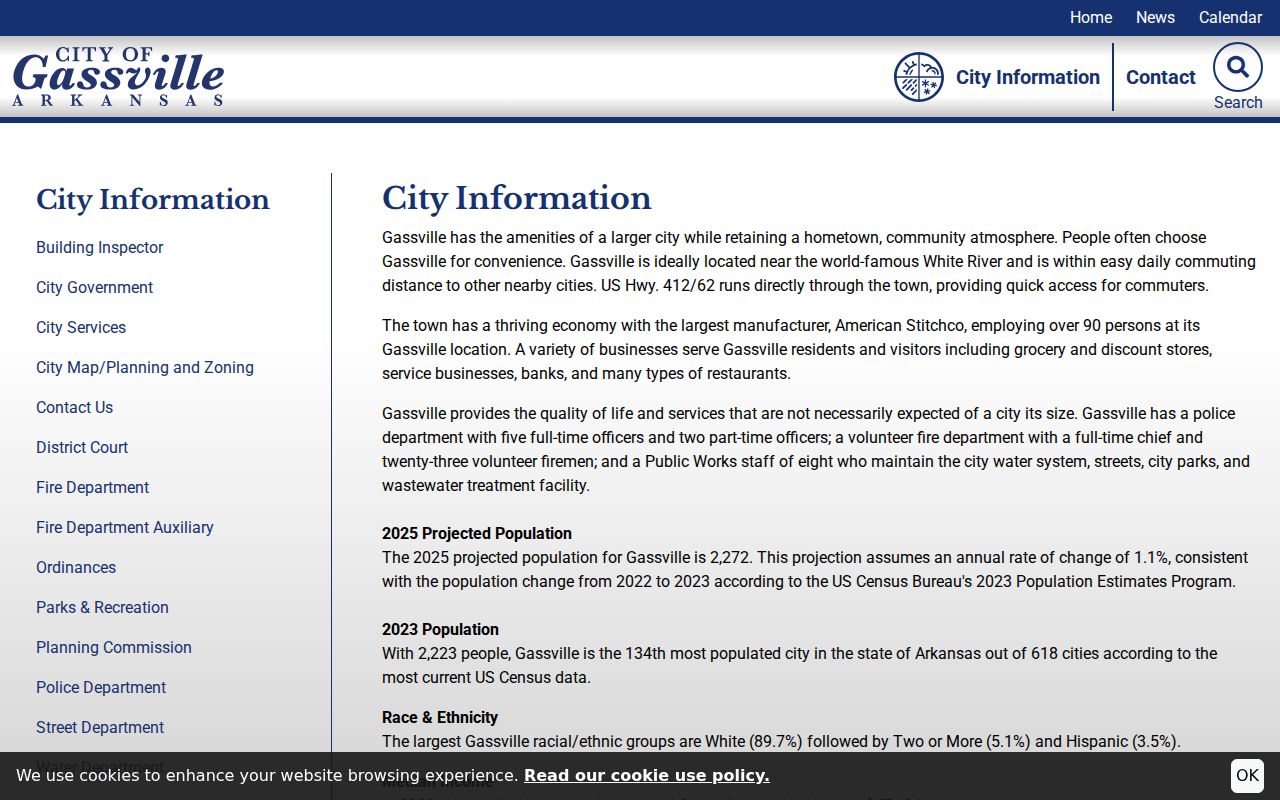Go to Planning Commission page
Screen dimensions: 1280x800
114,647
